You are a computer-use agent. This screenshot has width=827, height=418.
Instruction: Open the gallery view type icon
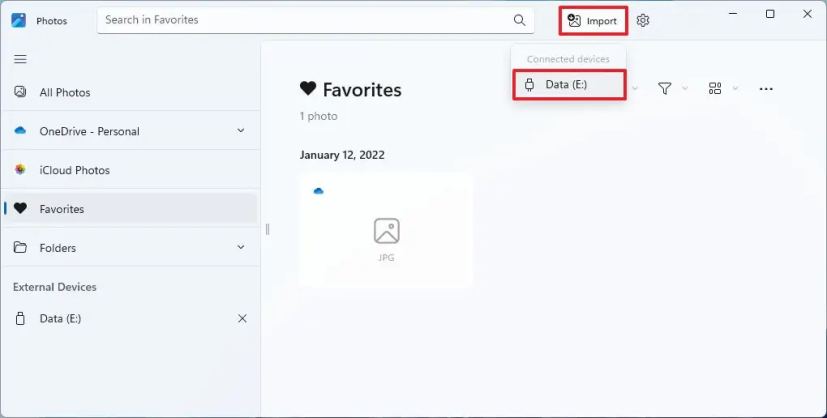click(x=715, y=89)
